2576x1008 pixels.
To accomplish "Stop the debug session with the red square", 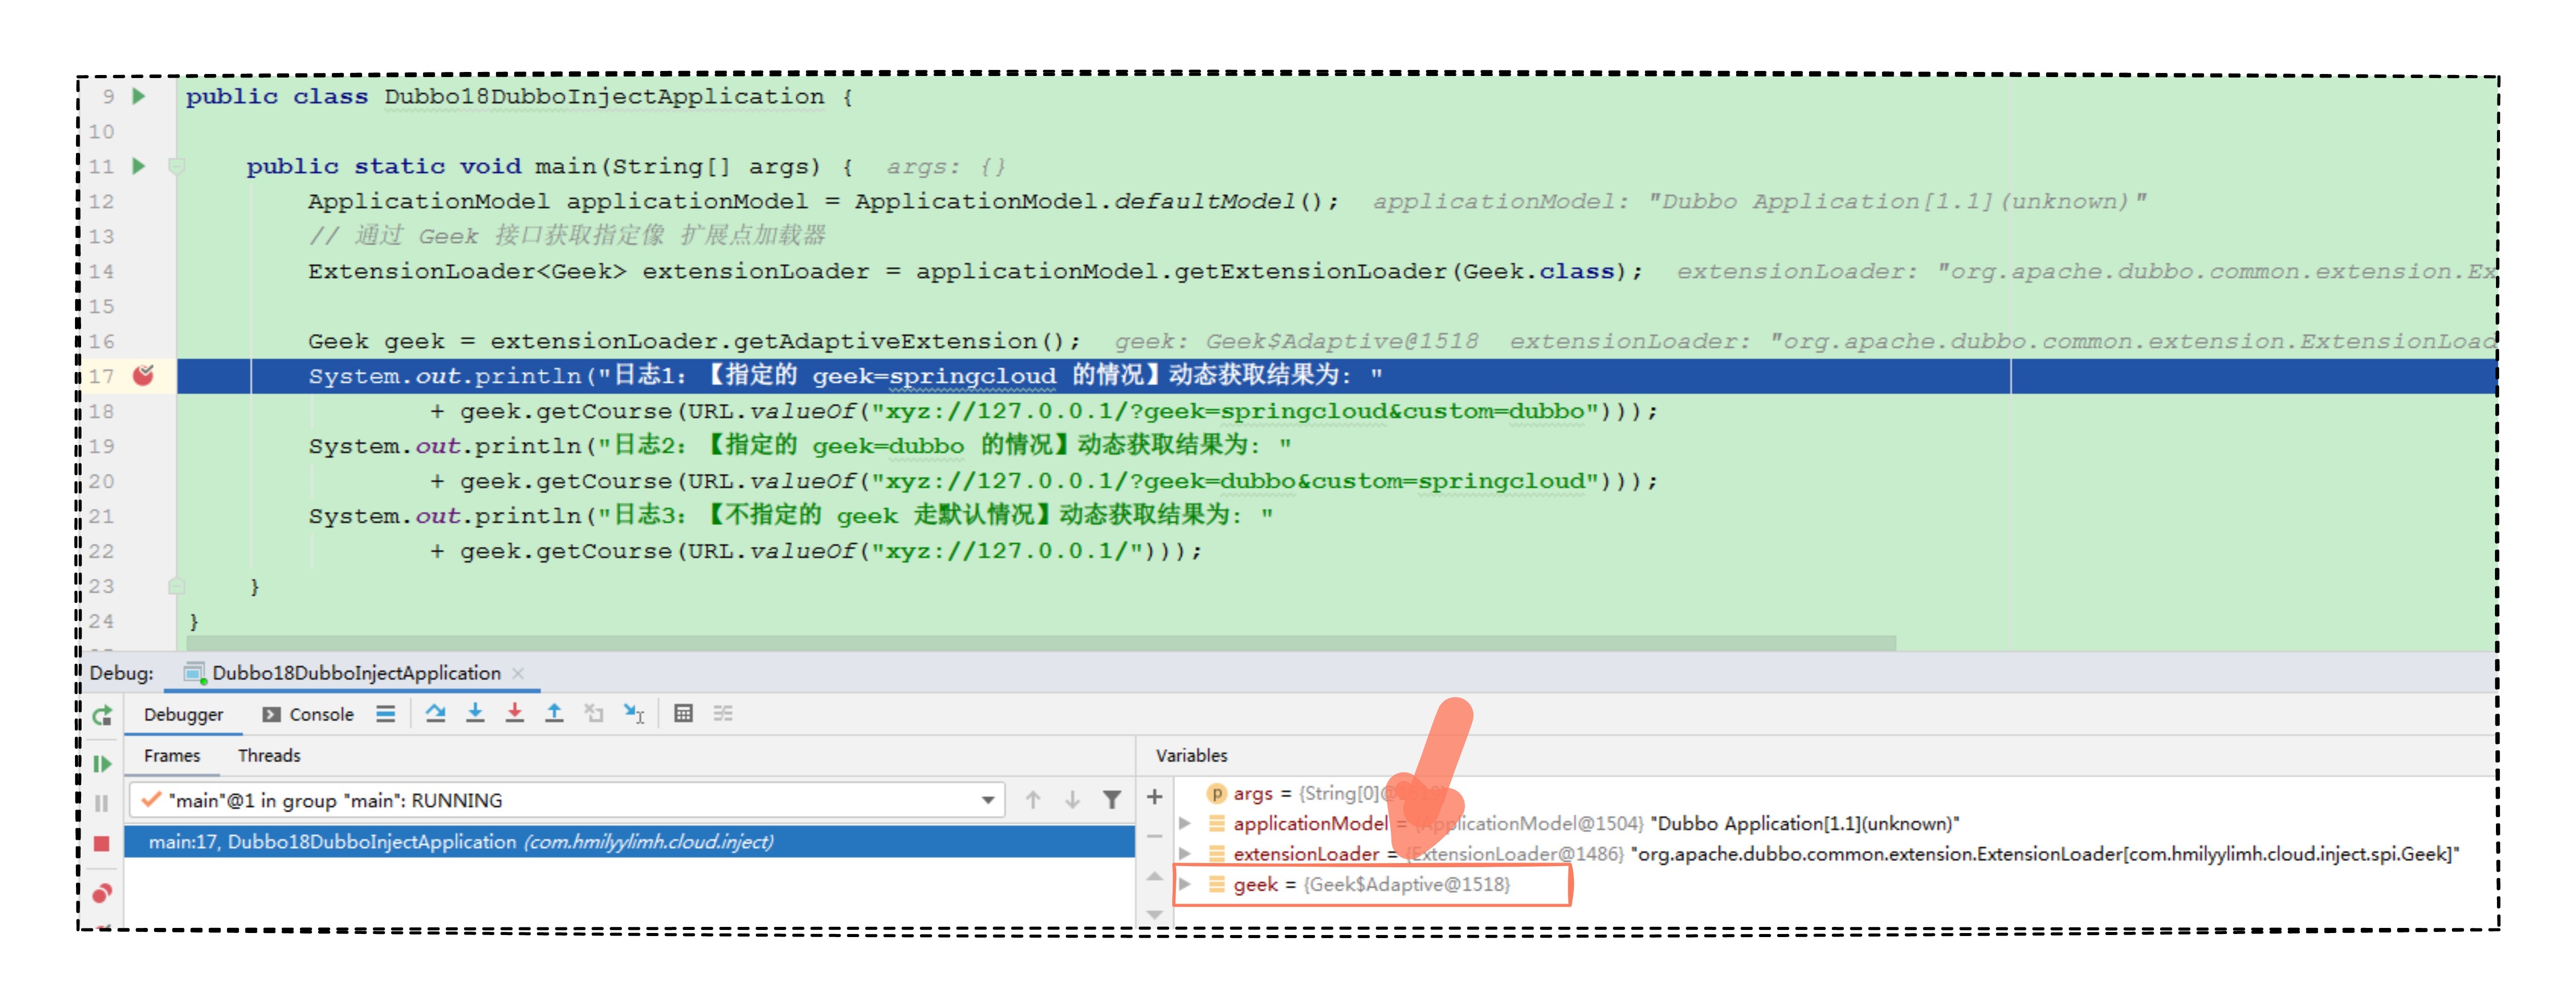I will [x=102, y=844].
